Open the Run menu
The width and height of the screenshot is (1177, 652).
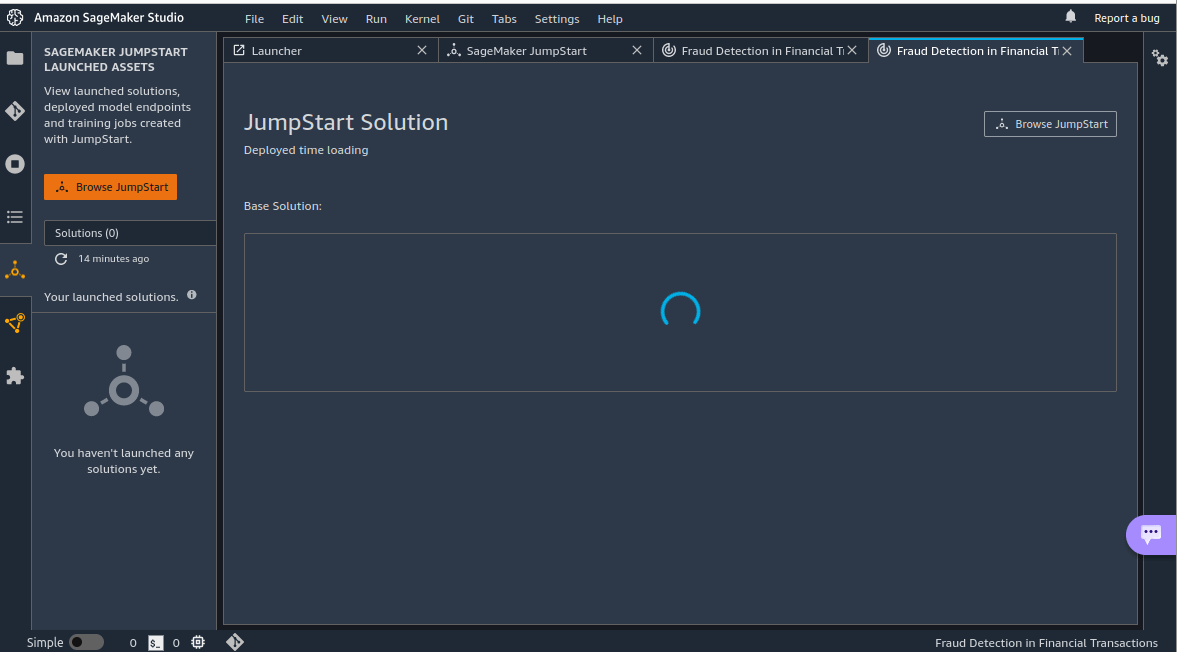[376, 19]
